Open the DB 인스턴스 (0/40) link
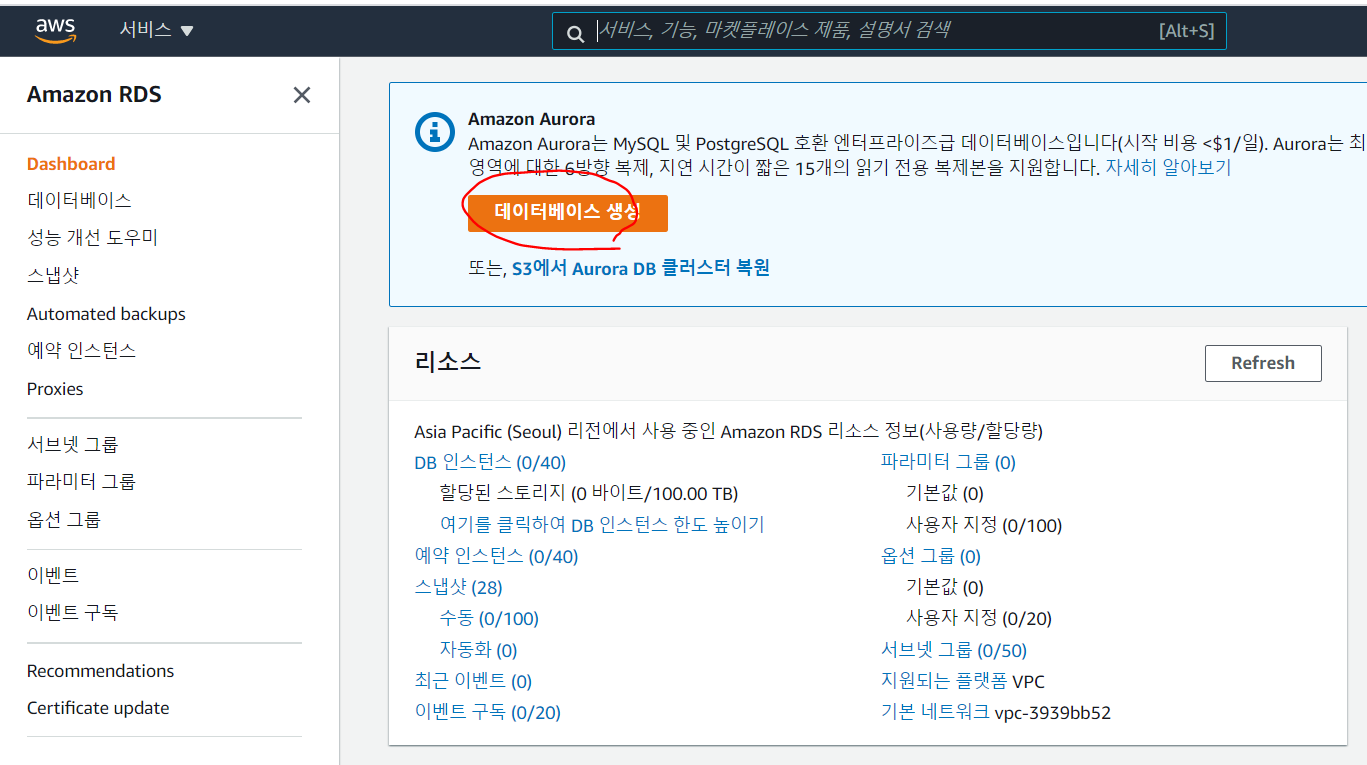 coord(490,462)
